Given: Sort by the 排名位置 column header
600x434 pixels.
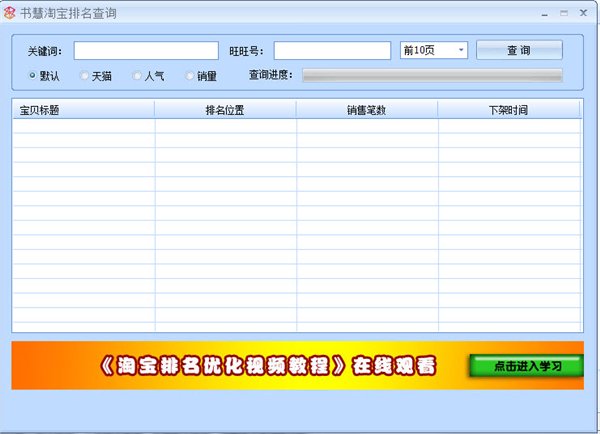Looking at the screenshot, I should (225, 110).
